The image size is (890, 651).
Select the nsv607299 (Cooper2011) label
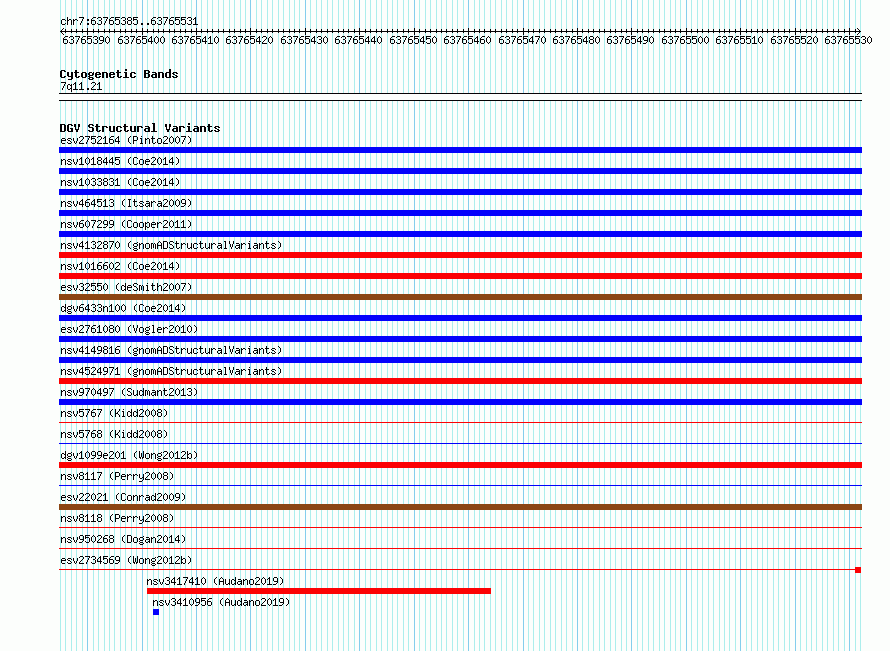click(126, 224)
